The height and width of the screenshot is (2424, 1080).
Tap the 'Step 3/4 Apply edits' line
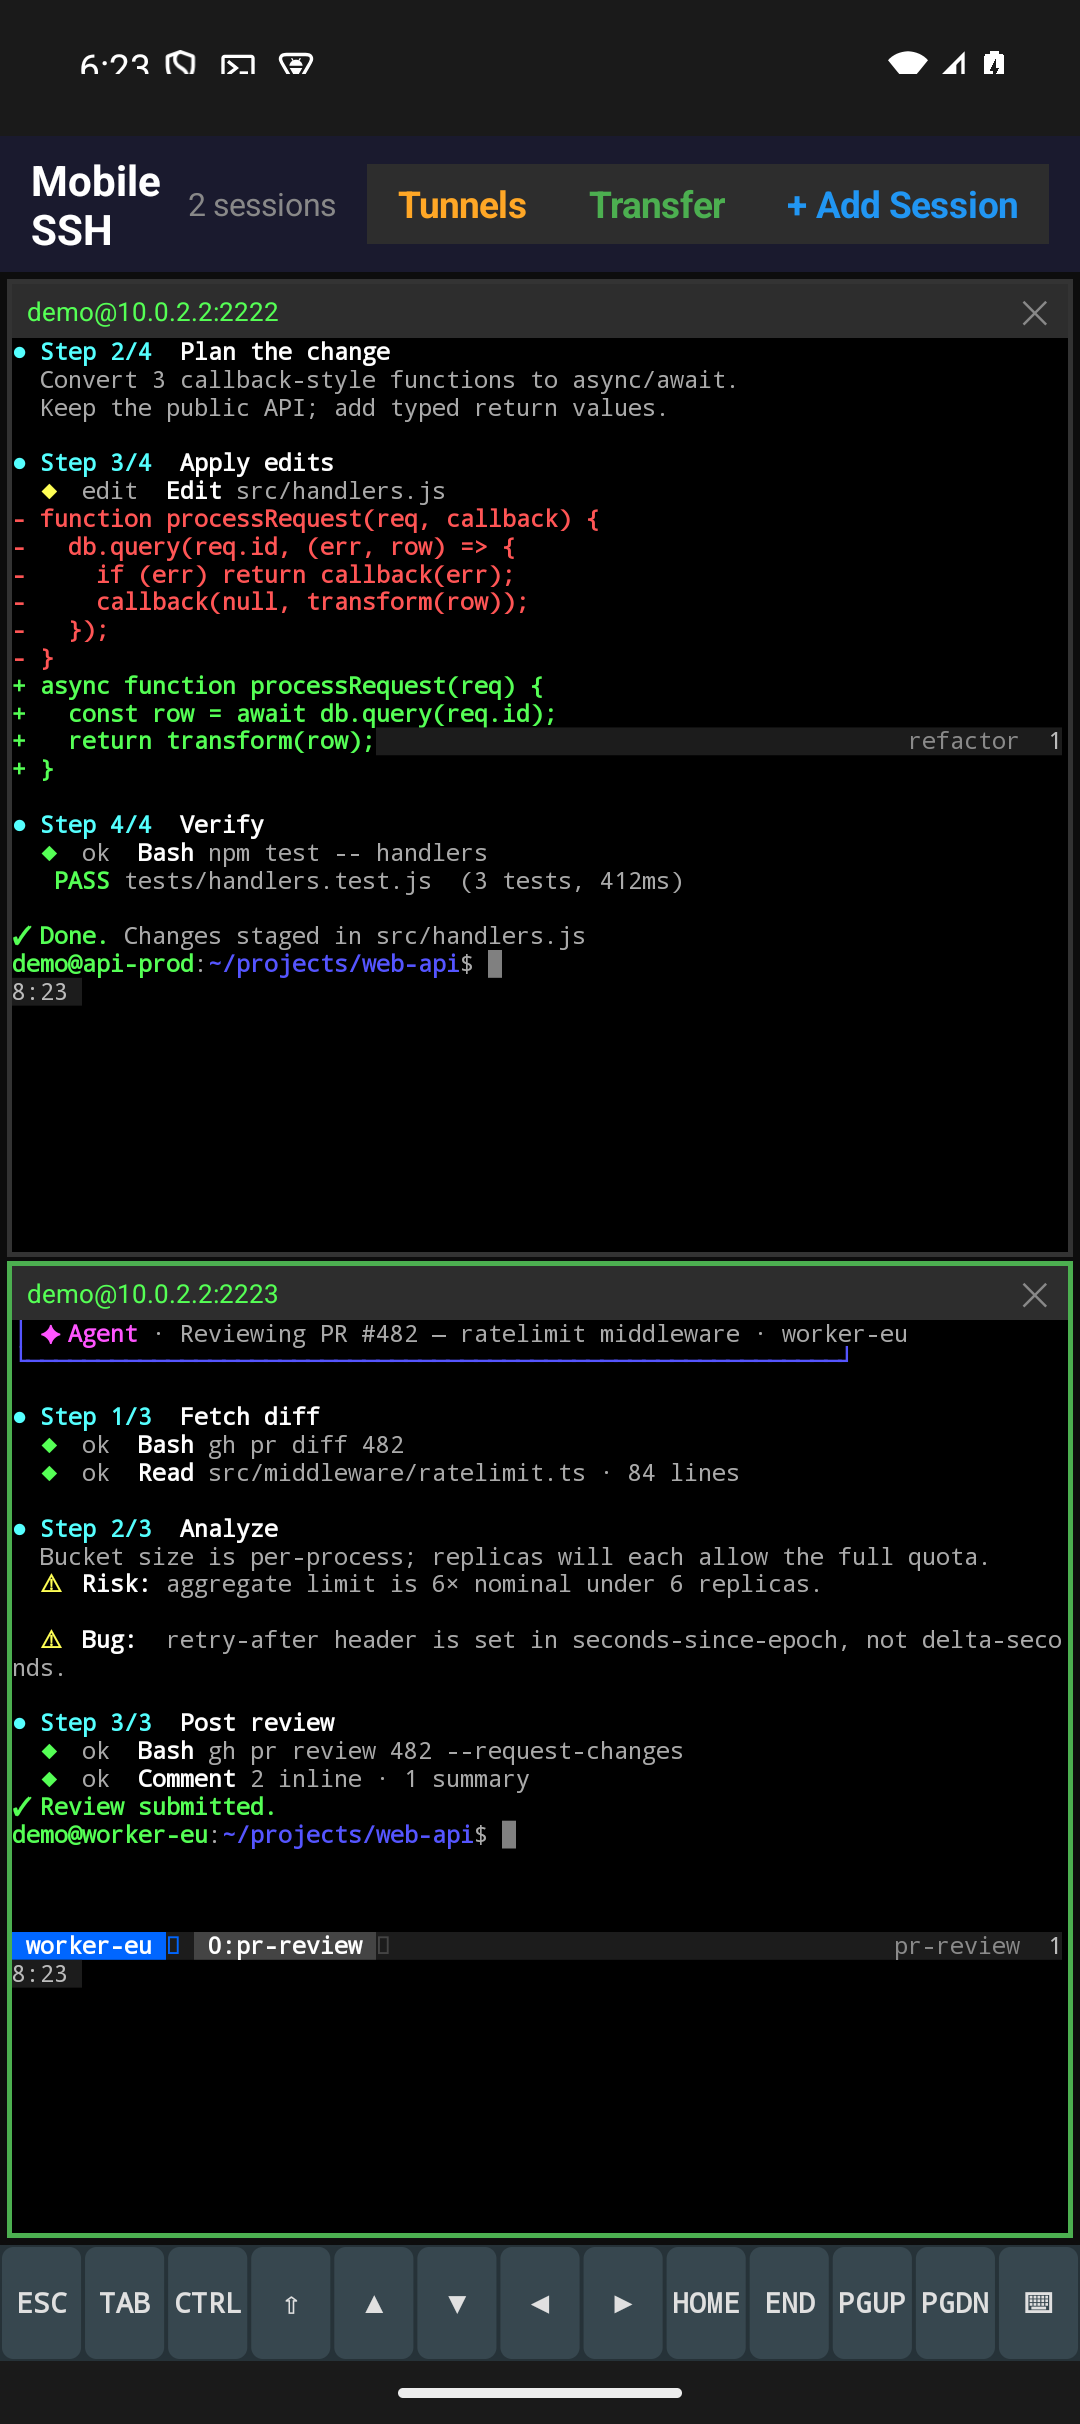(x=175, y=463)
